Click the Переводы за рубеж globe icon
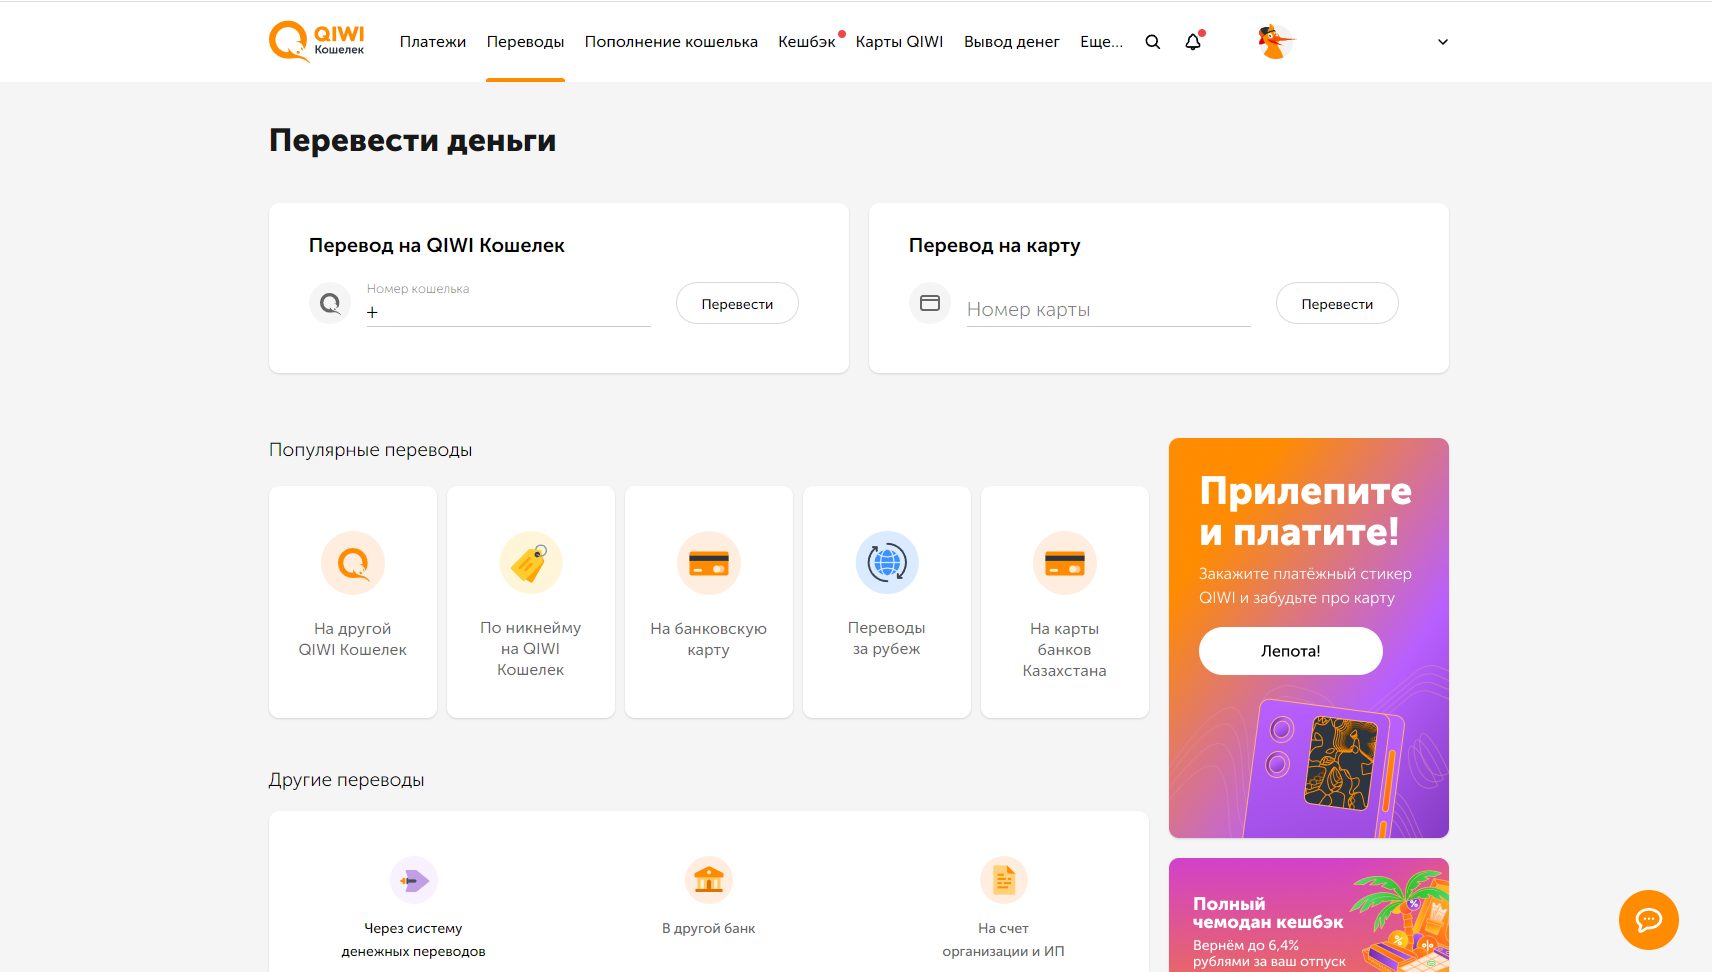 point(887,563)
